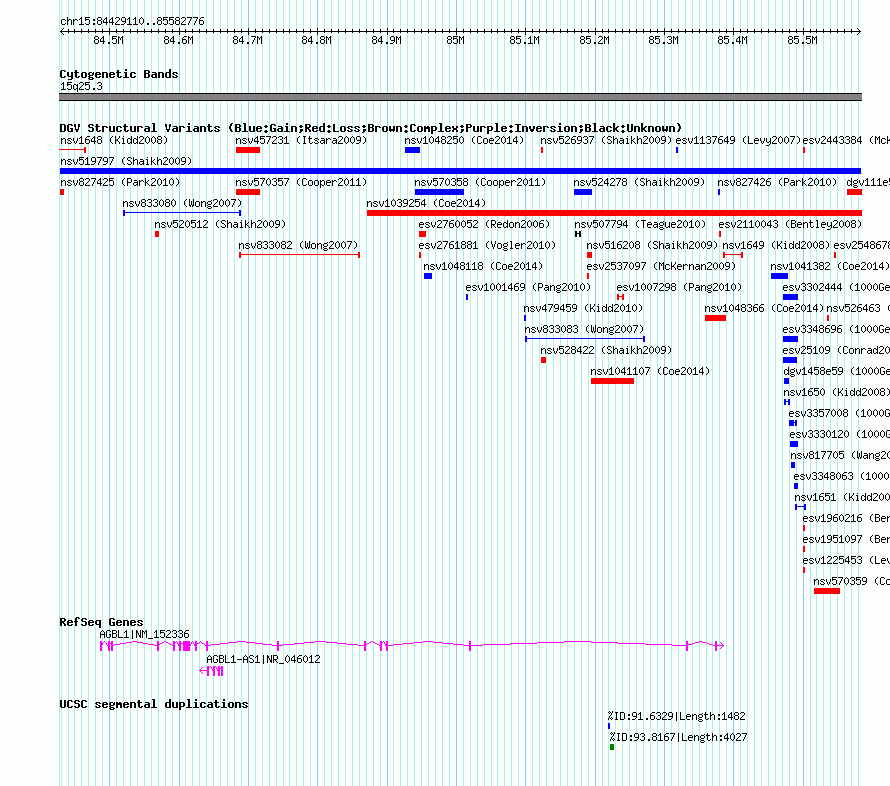Open the esv1960216 variant label

[x=846, y=518]
